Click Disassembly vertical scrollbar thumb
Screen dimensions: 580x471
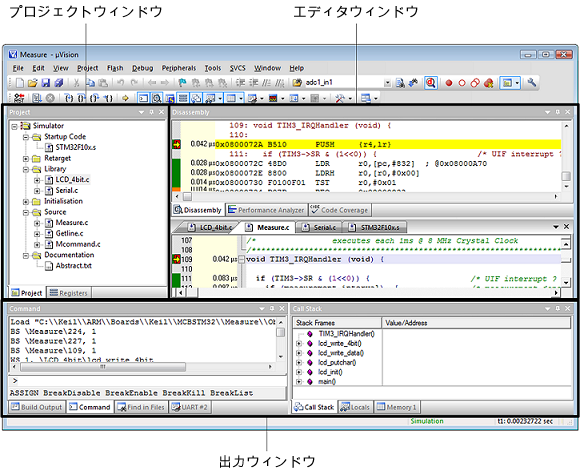[566, 176]
